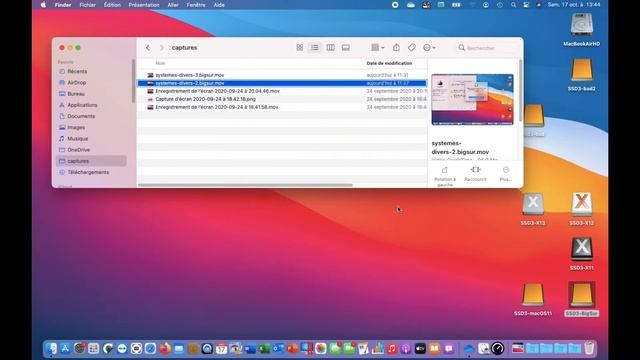Click Spotlight search icon in menu bar
This screenshot has height=360, width=640.
click(513, 5)
